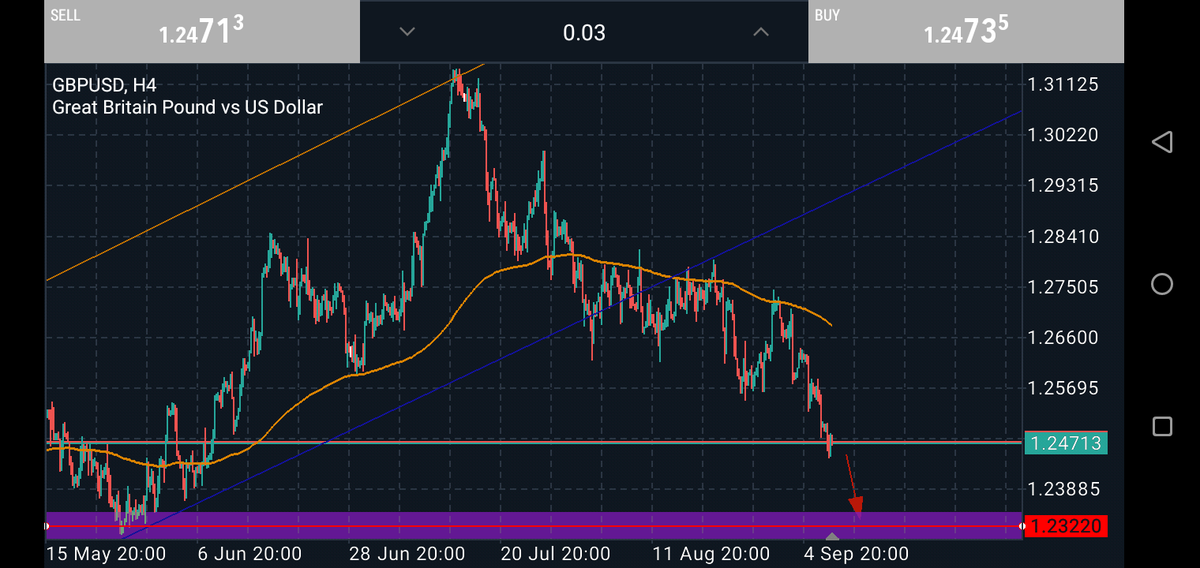Viewport: 1200px width, 568px height.
Task: Select price axis label 1.25695
Action: tap(1063, 388)
